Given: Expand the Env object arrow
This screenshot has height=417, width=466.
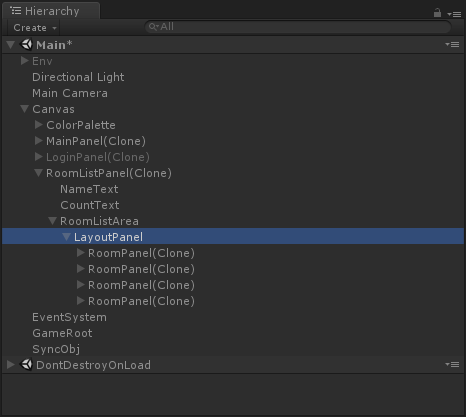Looking at the screenshot, I should click(x=24, y=61).
